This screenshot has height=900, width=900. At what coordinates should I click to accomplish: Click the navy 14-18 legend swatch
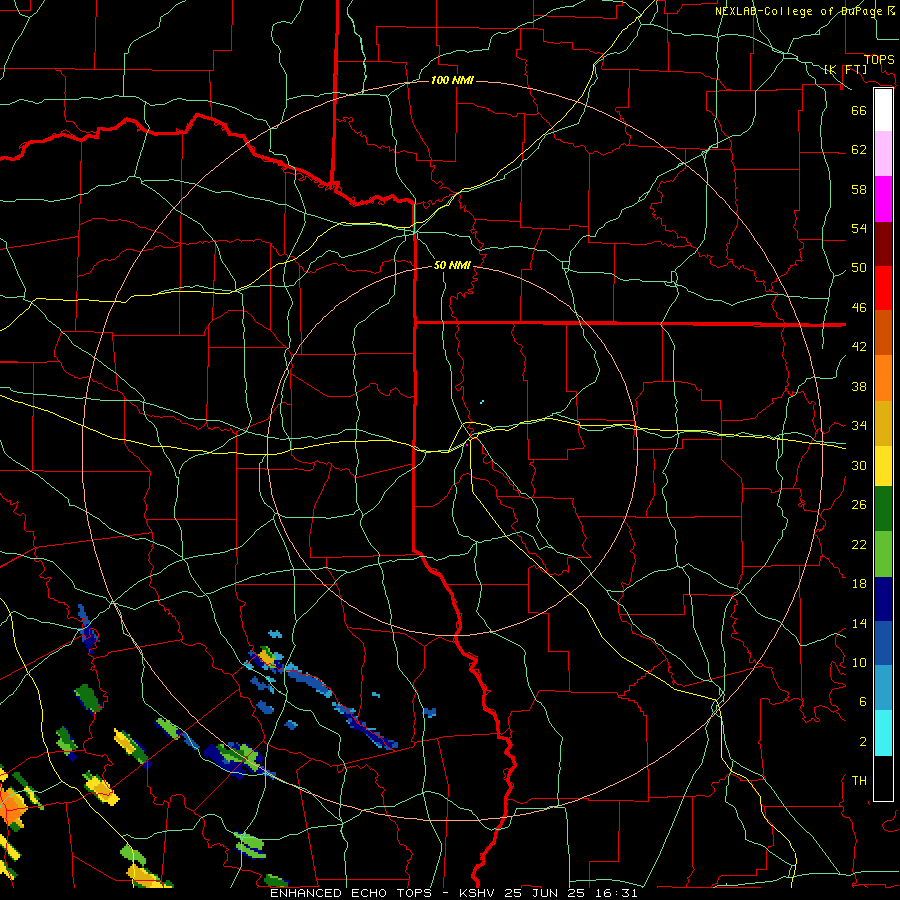(883, 599)
